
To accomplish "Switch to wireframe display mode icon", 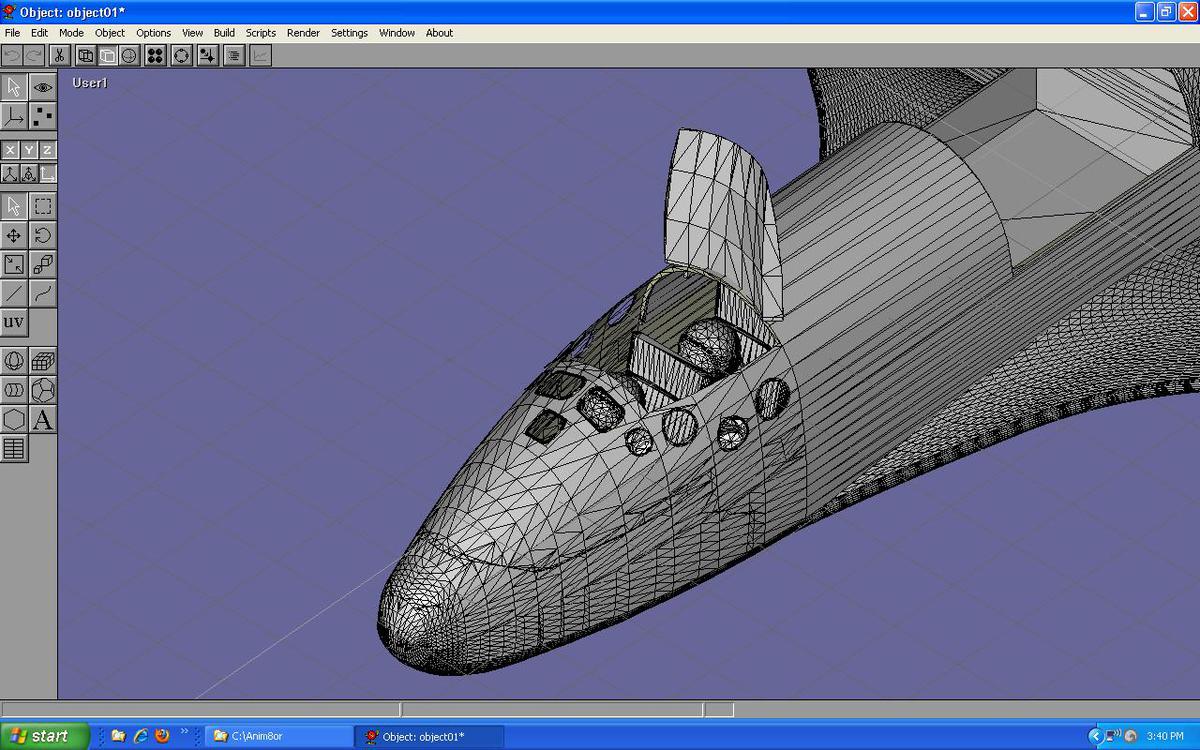I will (86, 56).
